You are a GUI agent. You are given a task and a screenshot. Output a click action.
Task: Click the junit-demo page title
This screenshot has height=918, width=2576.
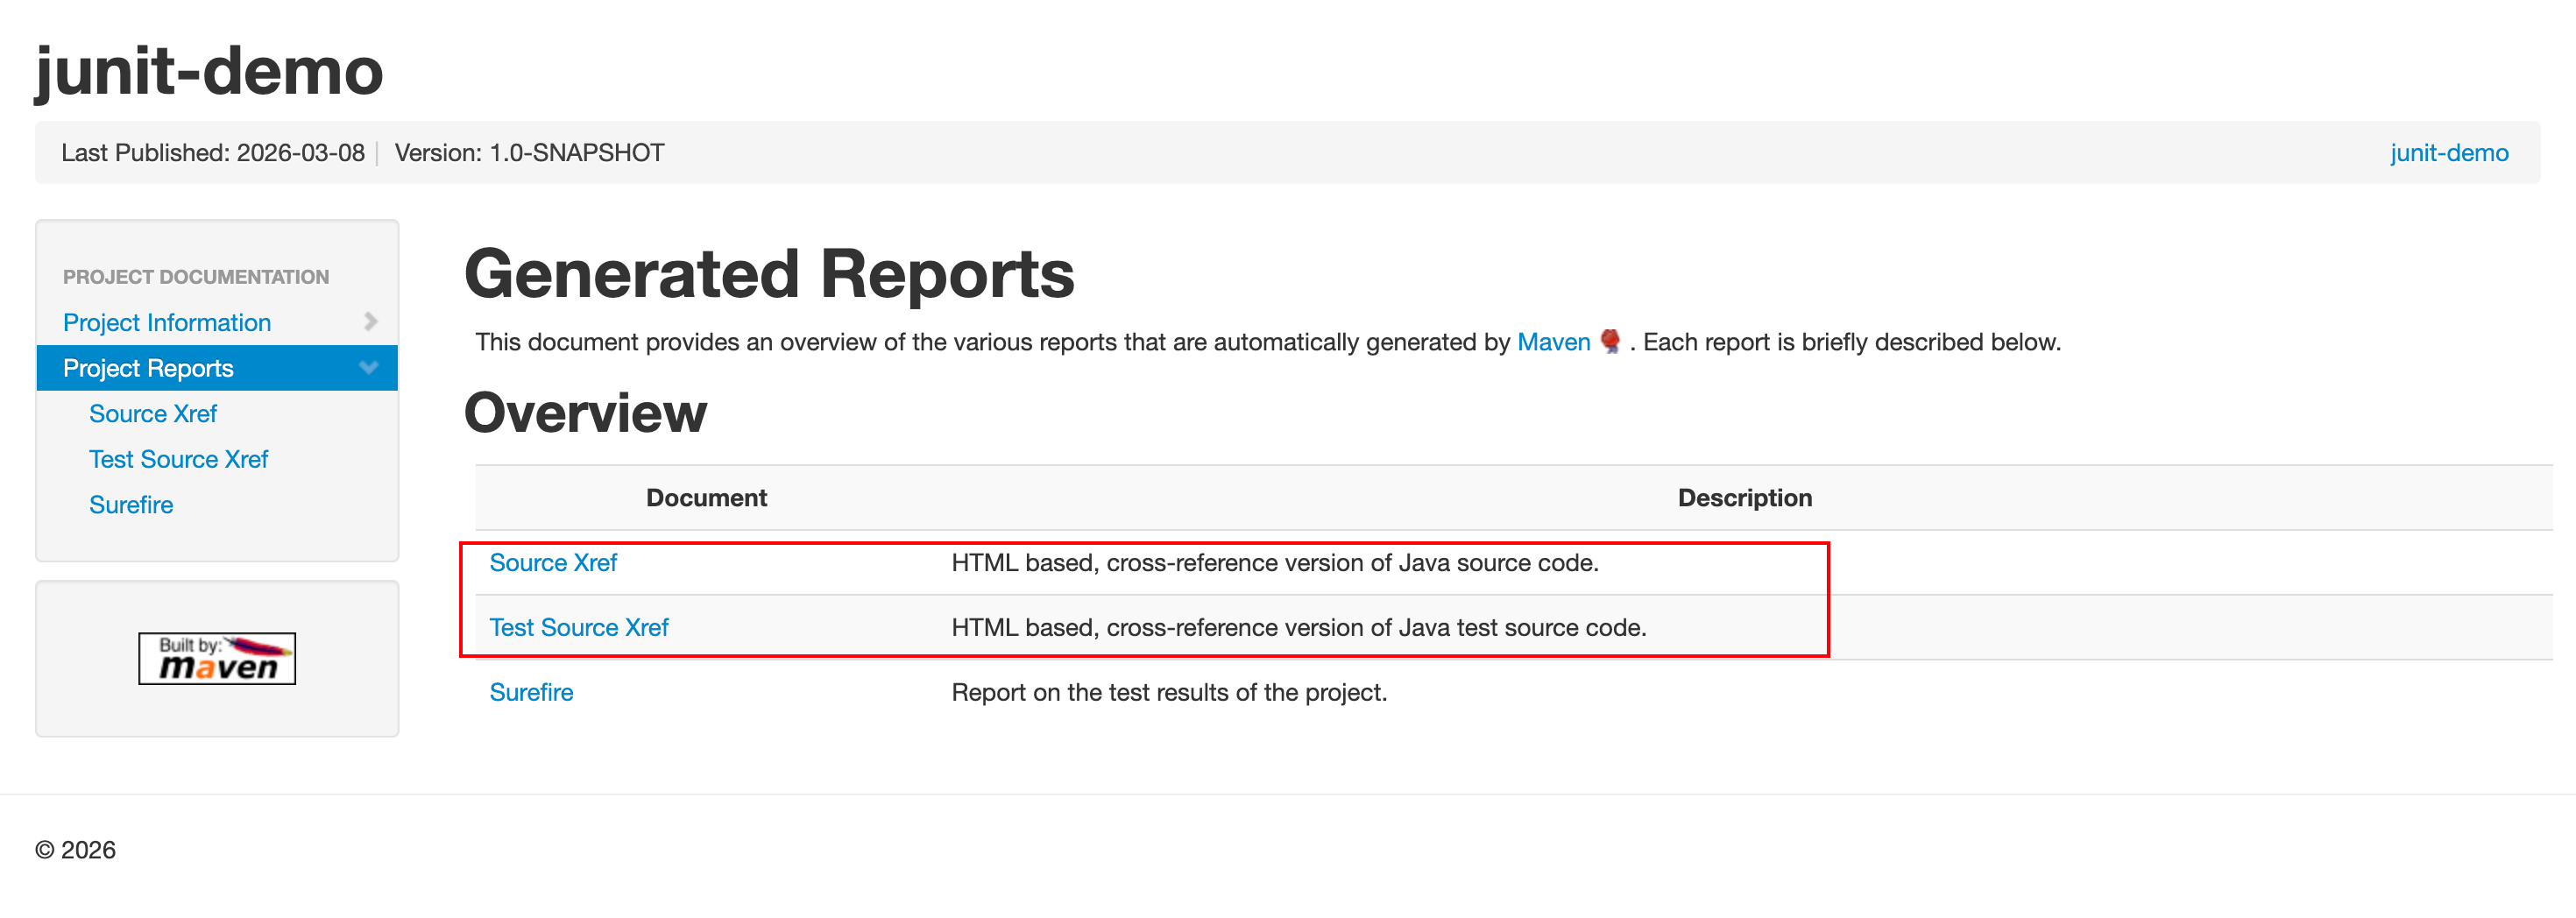click(x=209, y=71)
